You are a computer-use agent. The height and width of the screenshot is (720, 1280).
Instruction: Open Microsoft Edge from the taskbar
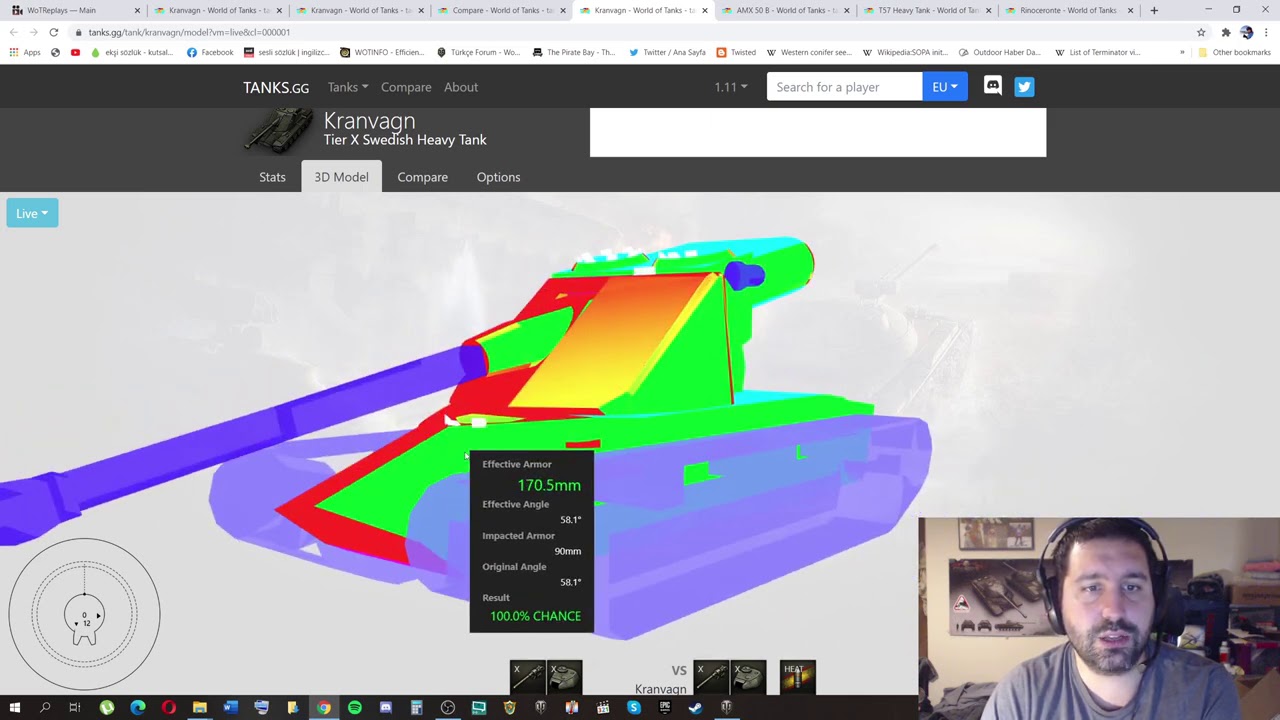click(x=137, y=708)
